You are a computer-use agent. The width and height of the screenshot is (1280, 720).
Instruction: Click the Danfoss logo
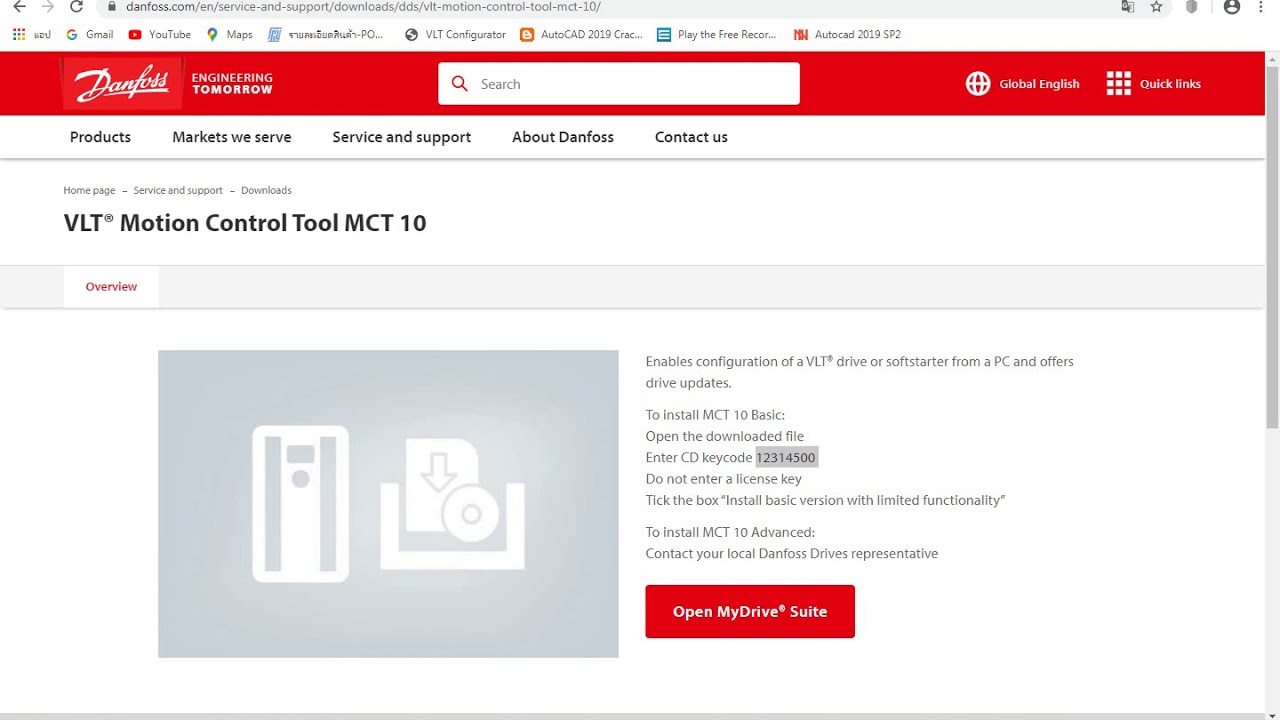[122, 84]
